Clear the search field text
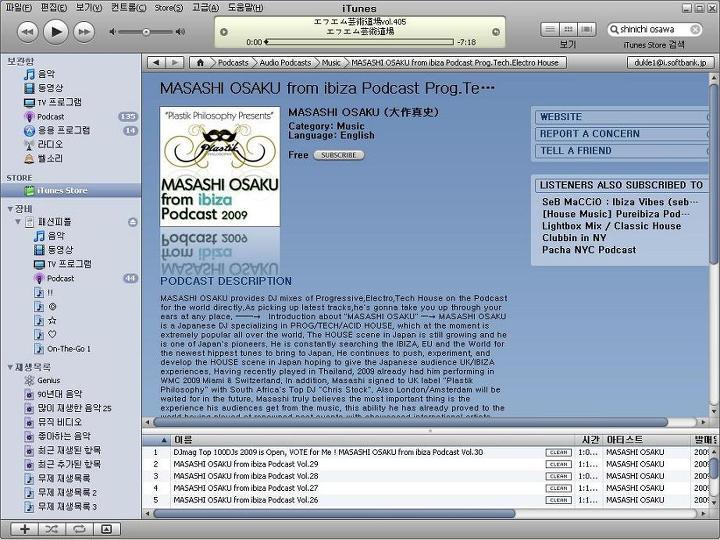720x540 pixels. click(695, 29)
